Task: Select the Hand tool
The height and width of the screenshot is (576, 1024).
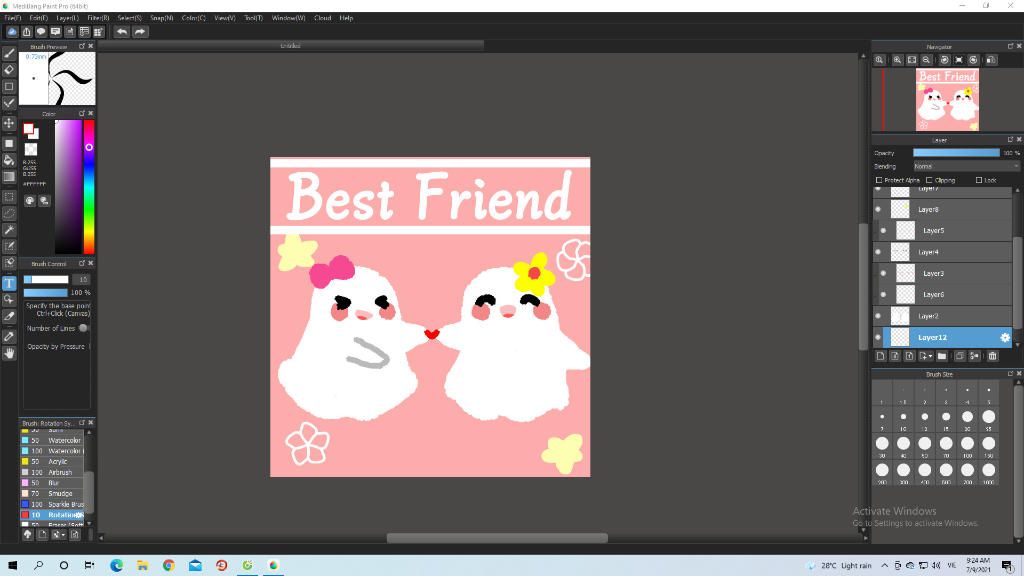Action: click(9, 353)
